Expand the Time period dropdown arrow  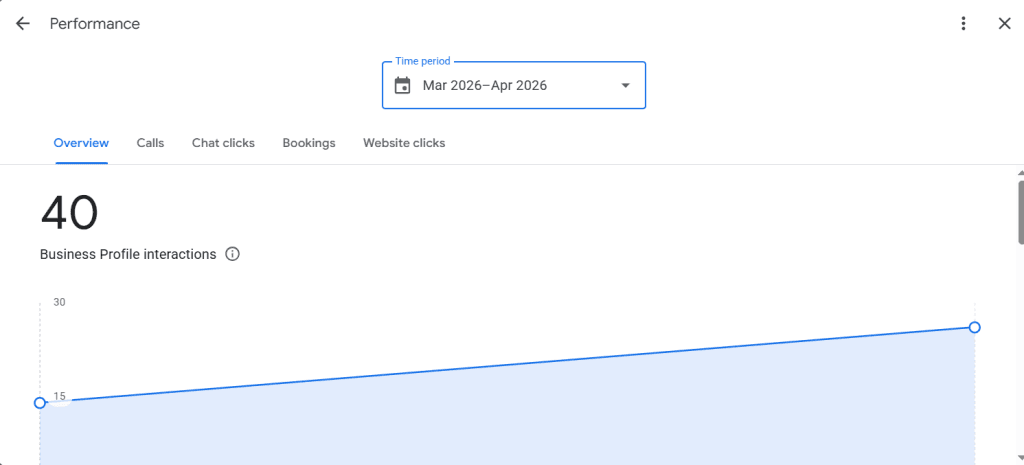coord(625,86)
